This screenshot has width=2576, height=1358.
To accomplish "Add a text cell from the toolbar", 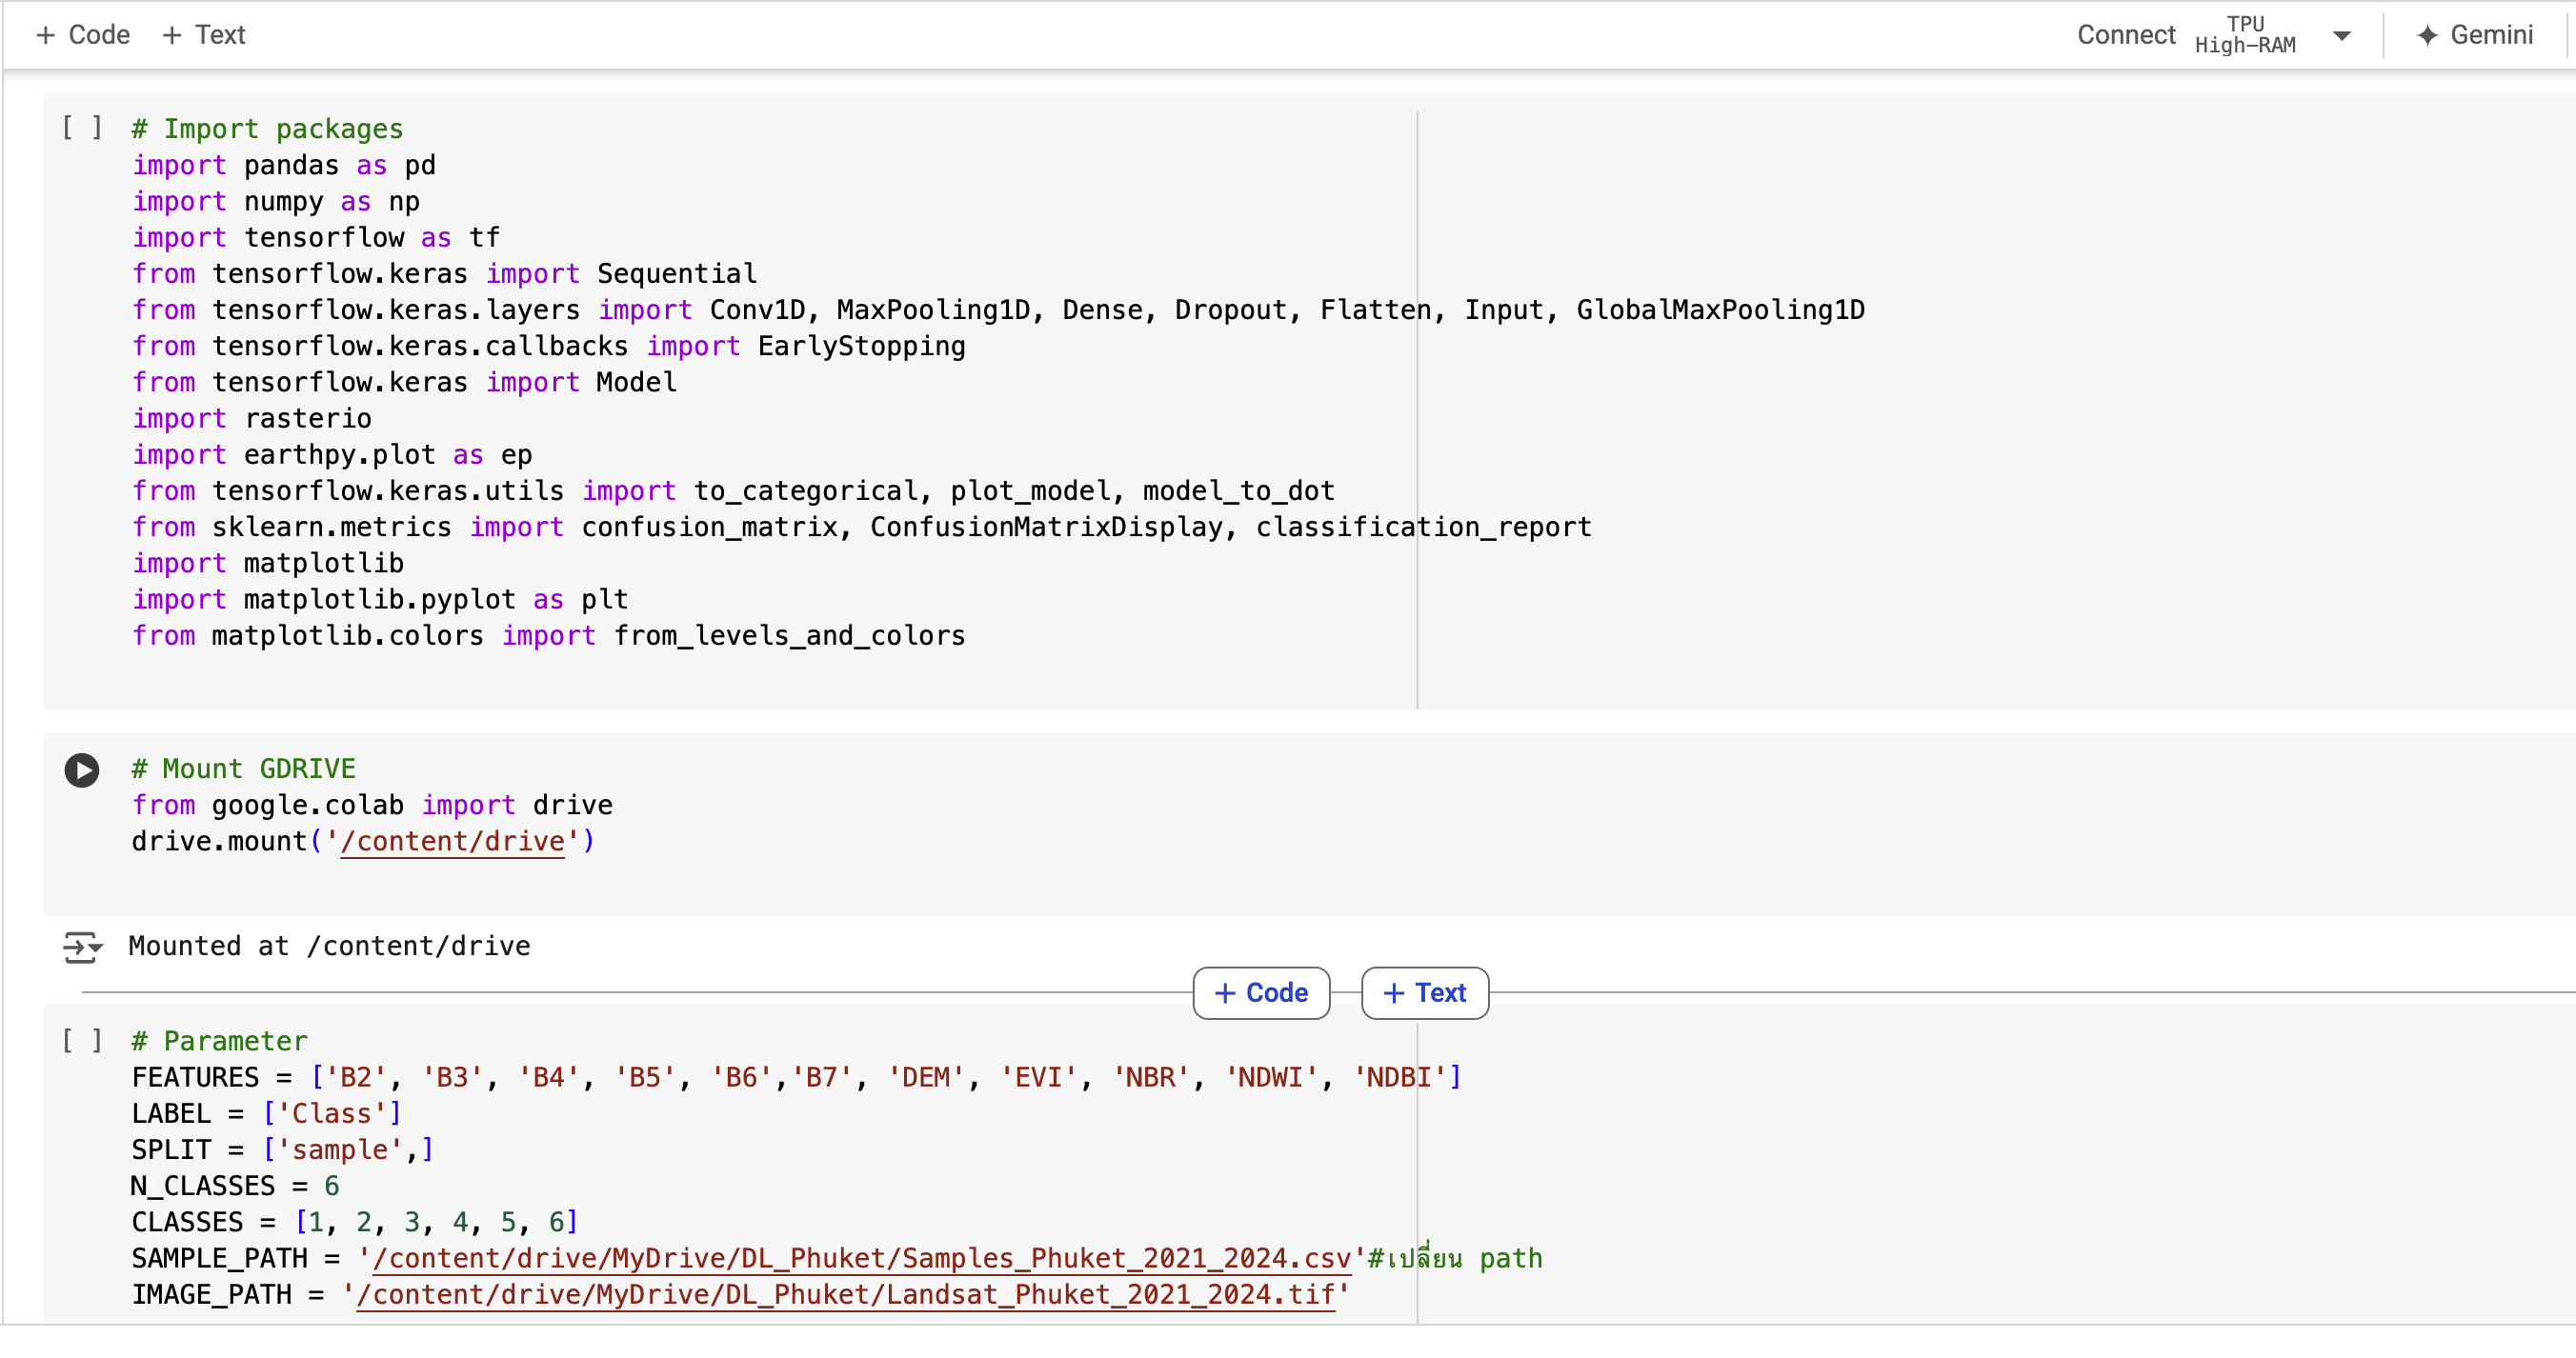I will [204, 35].
